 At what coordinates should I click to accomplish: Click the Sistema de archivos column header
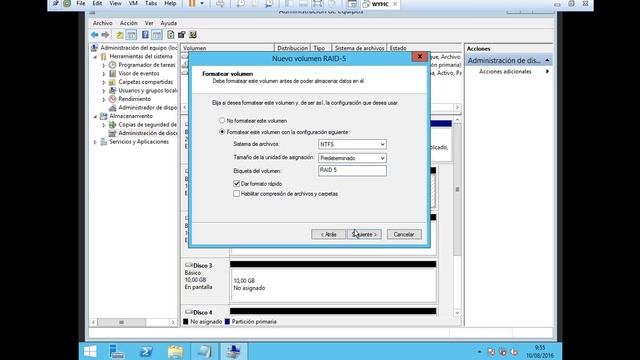point(359,48)
